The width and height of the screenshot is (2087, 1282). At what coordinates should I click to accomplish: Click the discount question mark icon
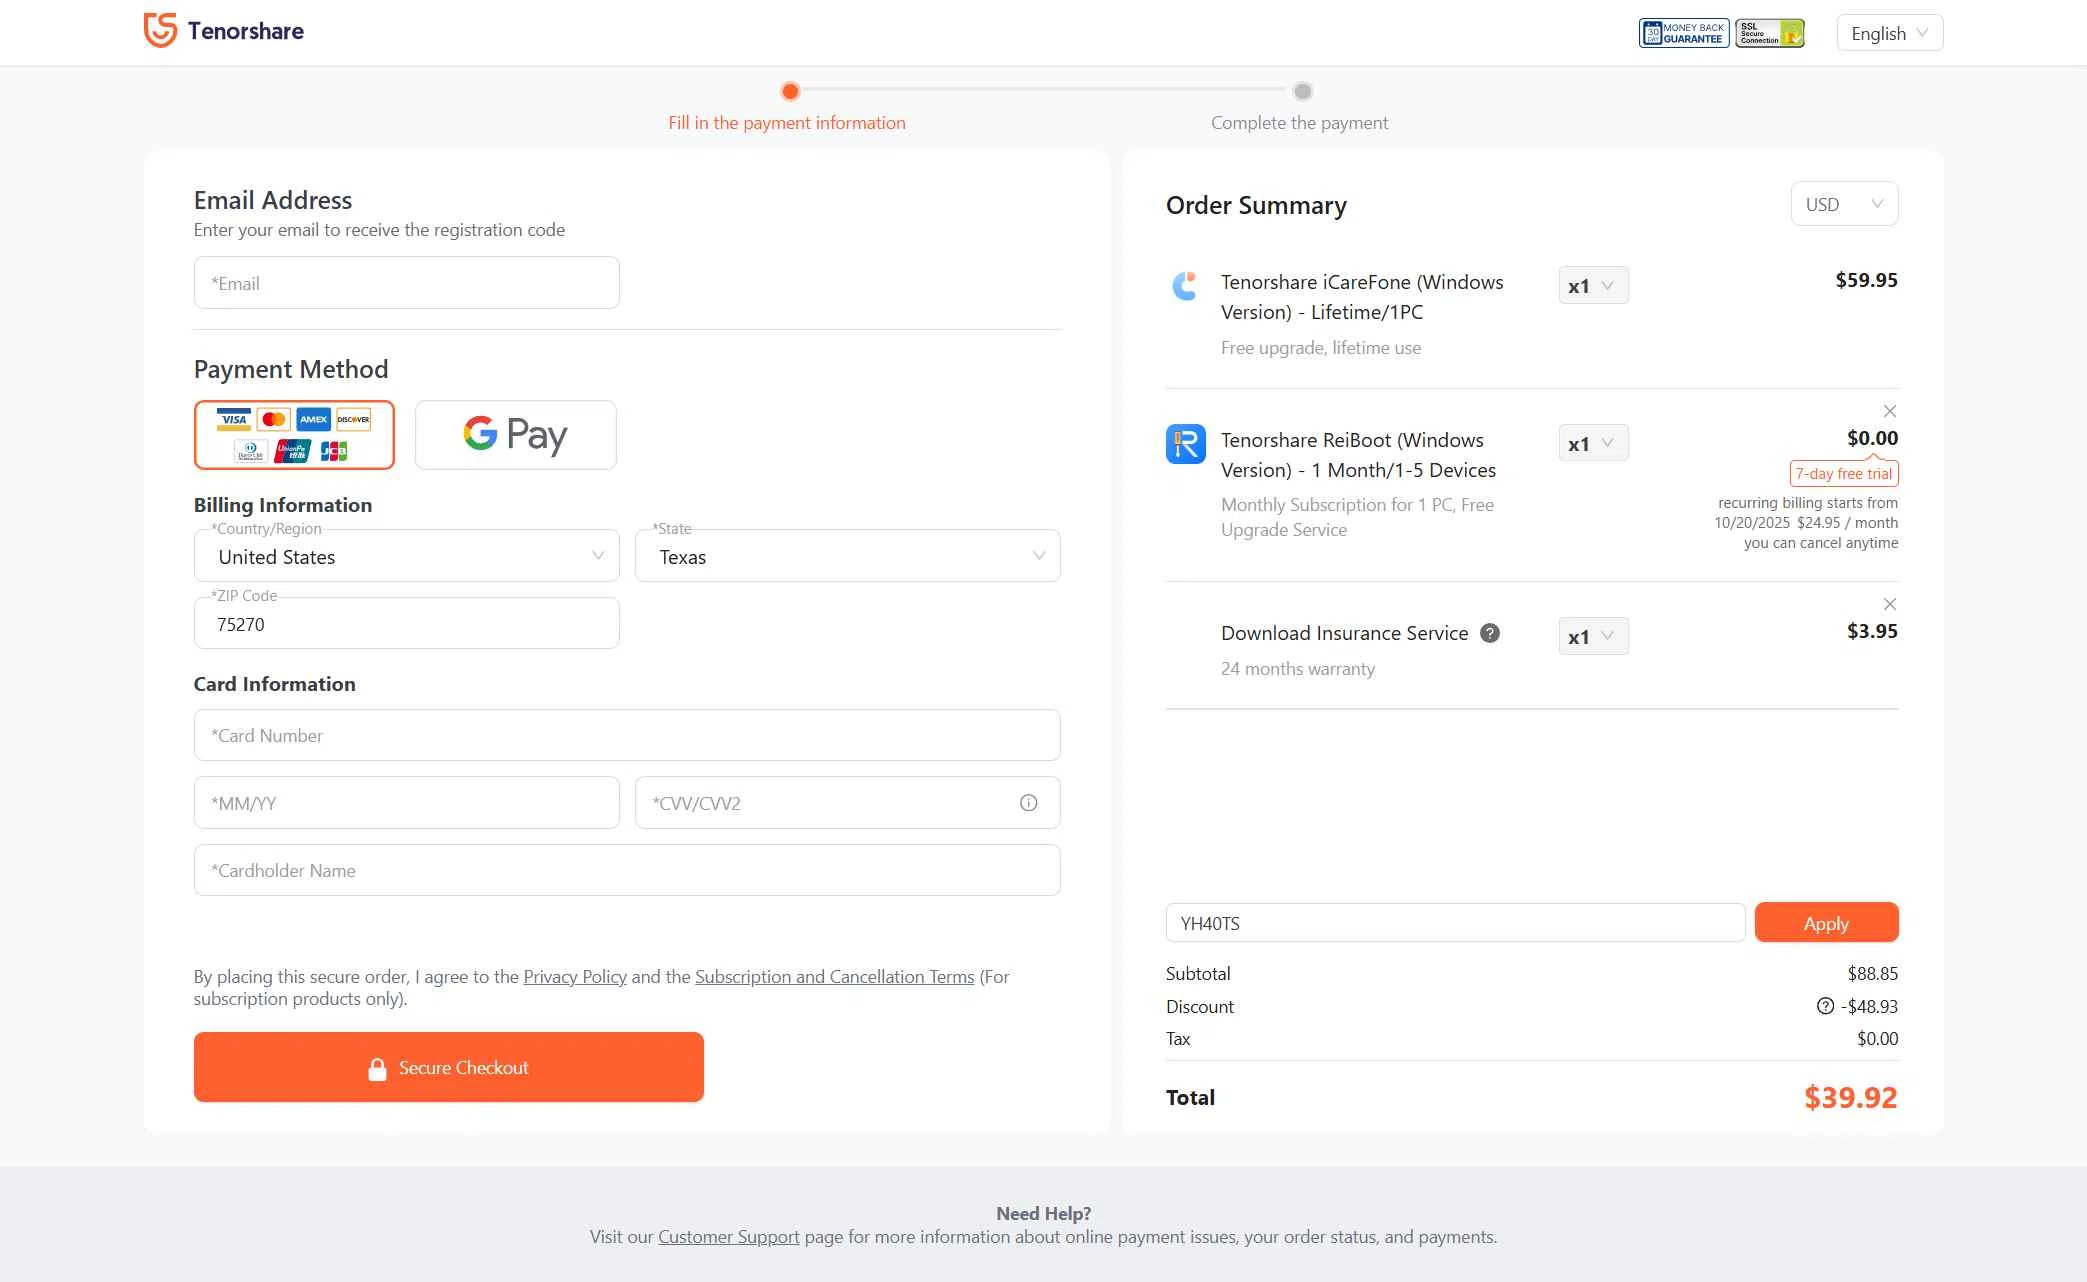click(1825, 1006)
